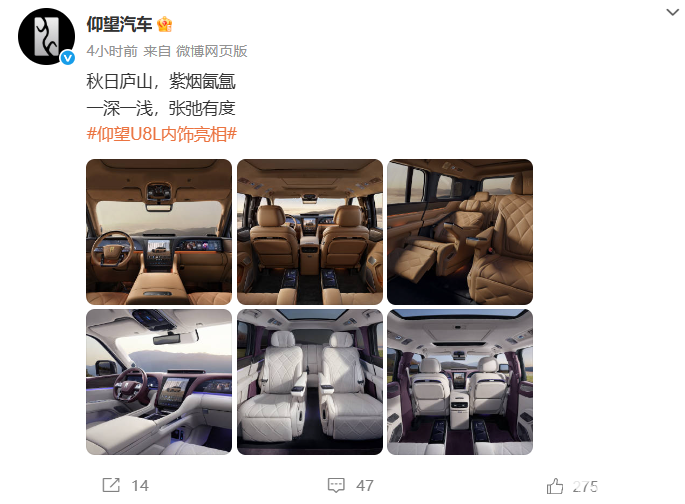Click the comment count 47

[x=365, y=486]
